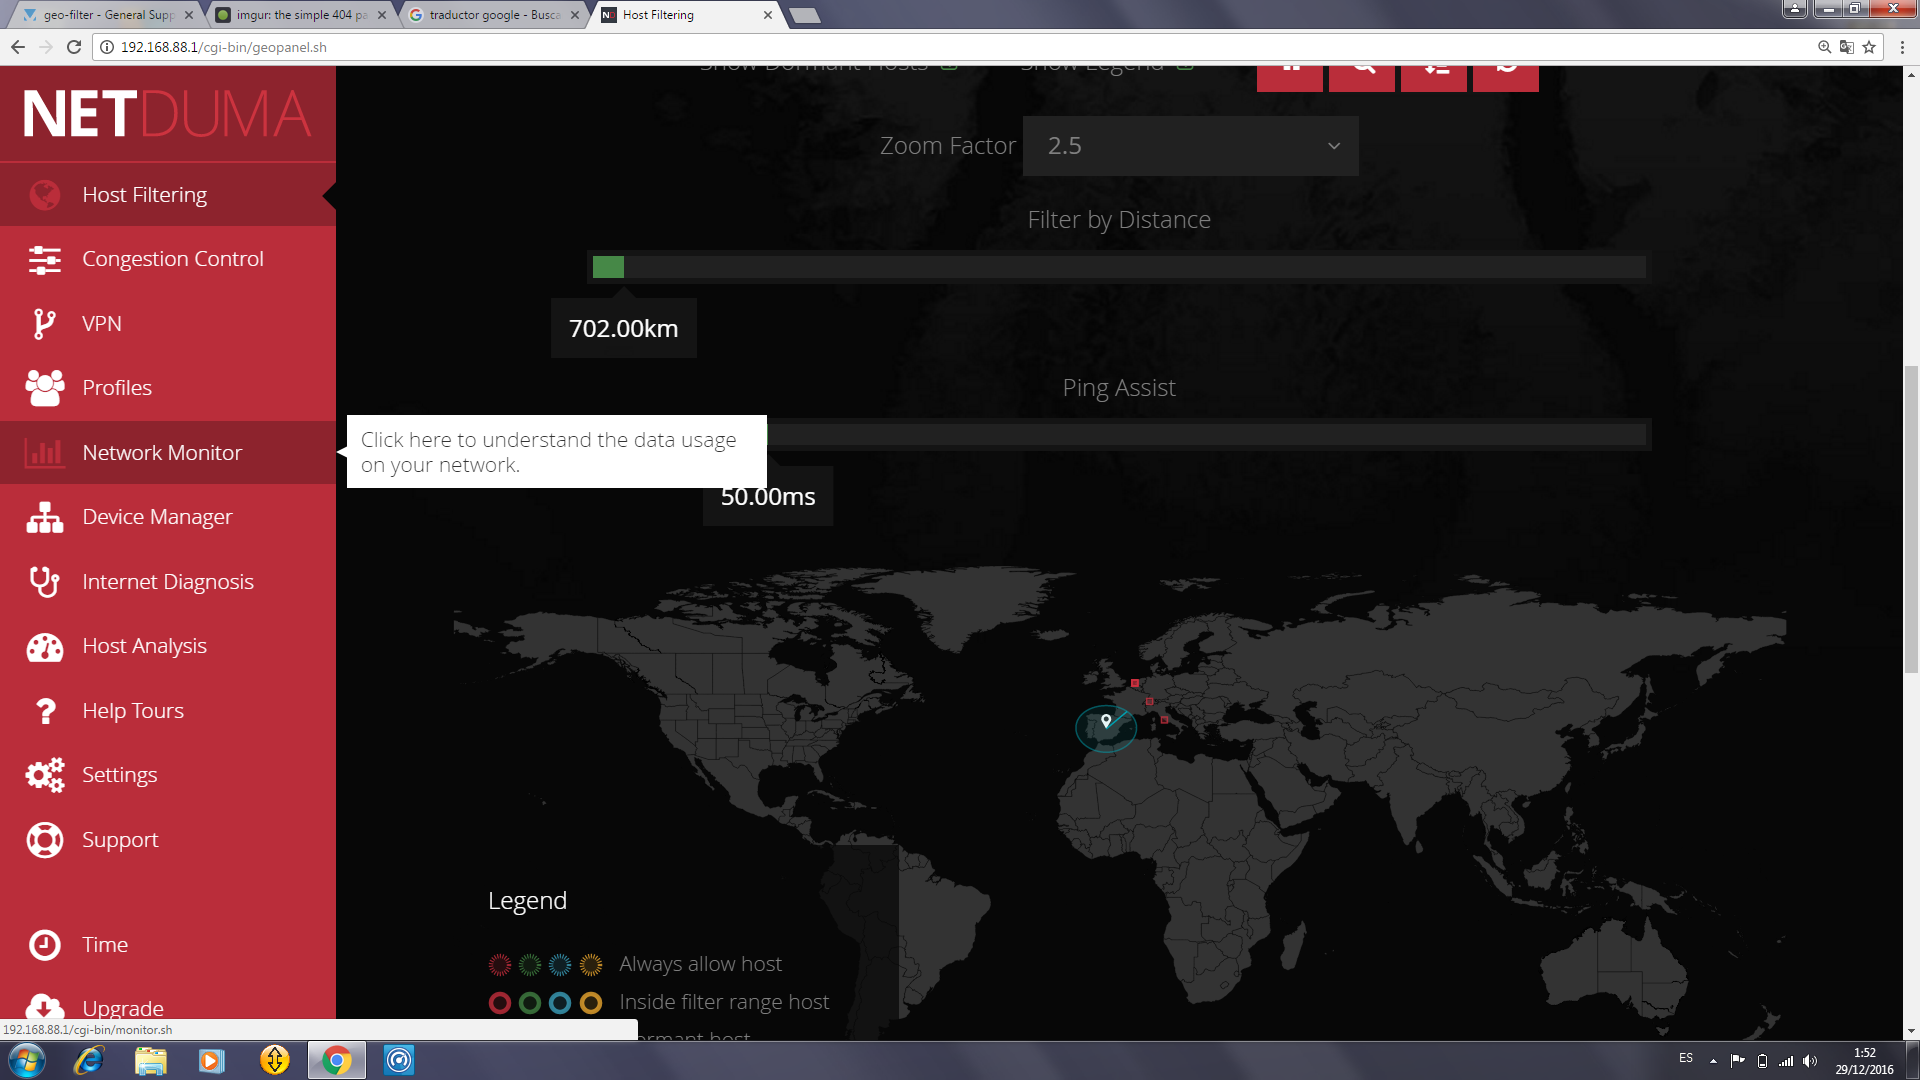Expand the Zoom Factor dropdown
Viewport: 1920px width, 1080px height.
pyautogui.click(x=1189, y=146)
